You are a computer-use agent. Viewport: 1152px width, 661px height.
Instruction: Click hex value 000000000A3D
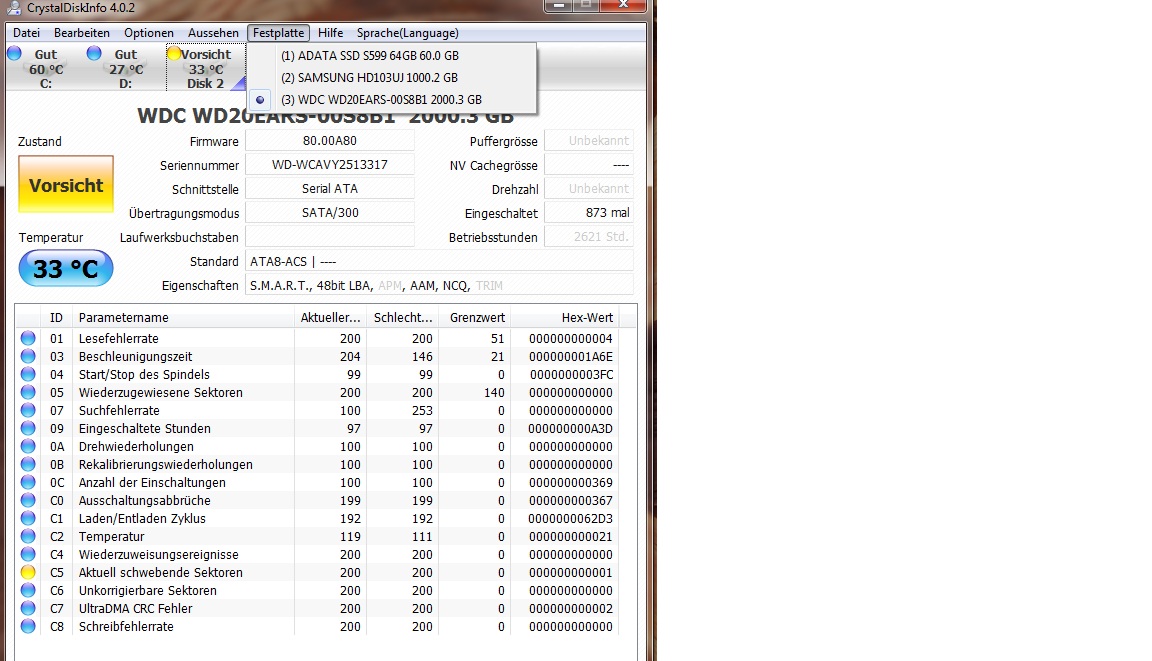(570, 428)
